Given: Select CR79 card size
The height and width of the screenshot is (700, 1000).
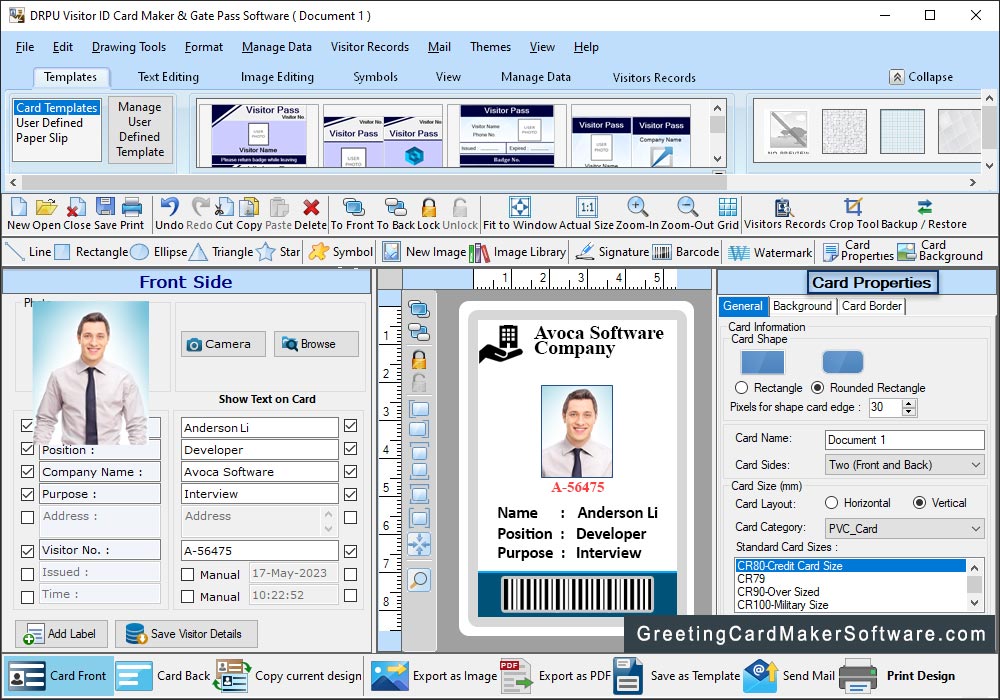Looking at the screenshot, I should 850,579.
